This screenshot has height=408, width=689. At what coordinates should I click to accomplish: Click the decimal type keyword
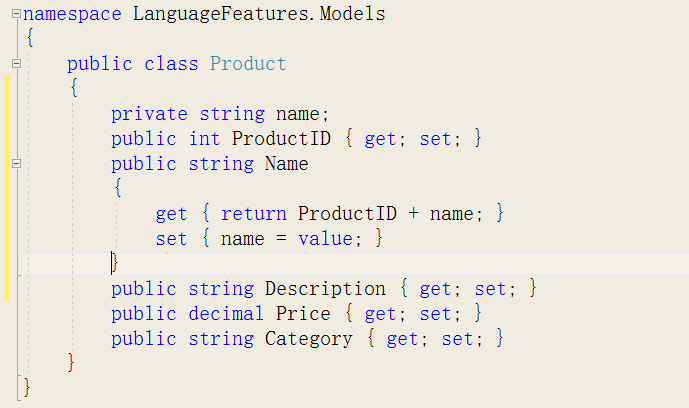click(x=226, y=314)
